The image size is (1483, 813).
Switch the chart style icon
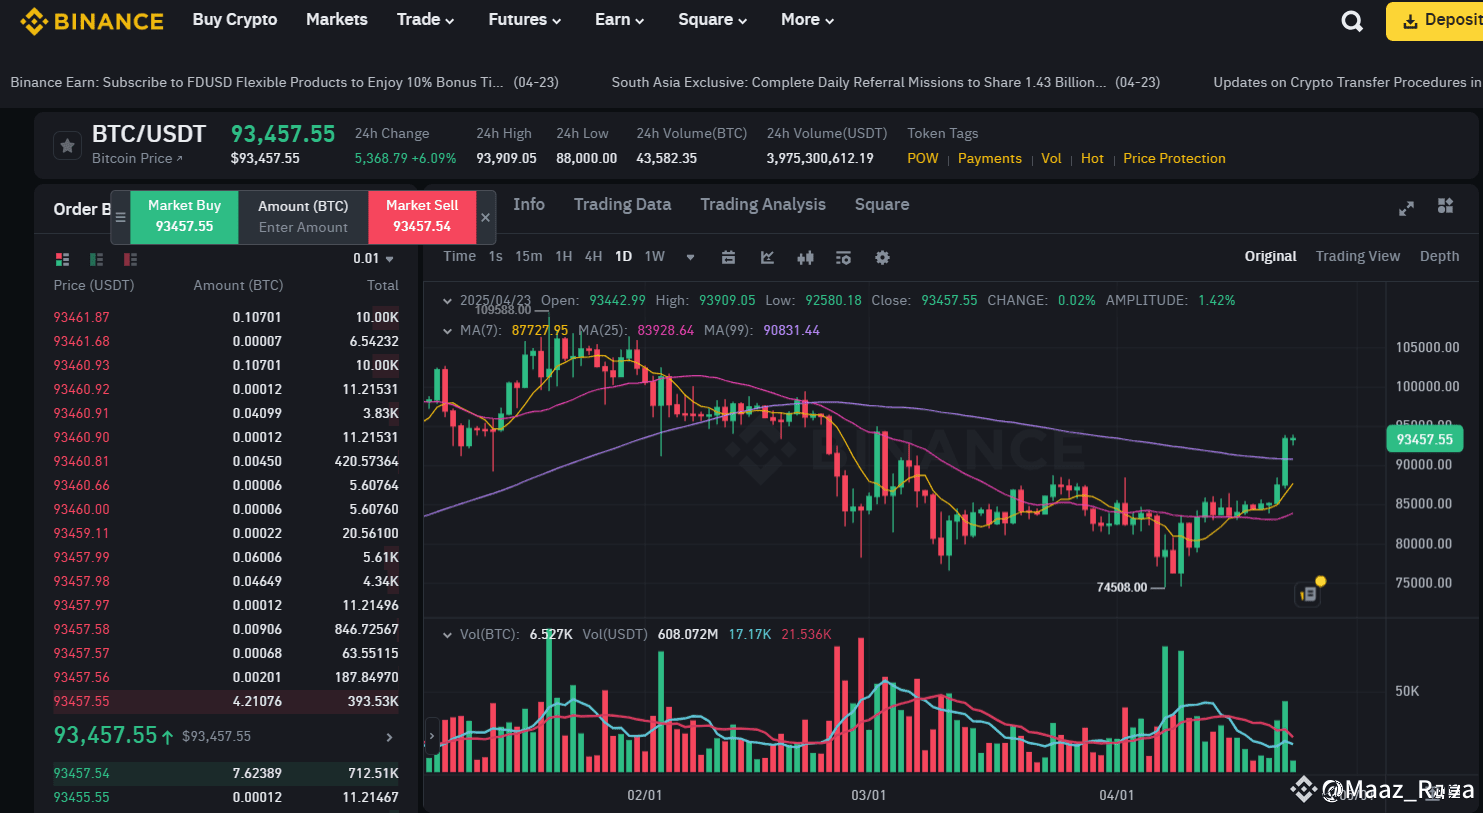pyautogui.click(x=805, y=257)
